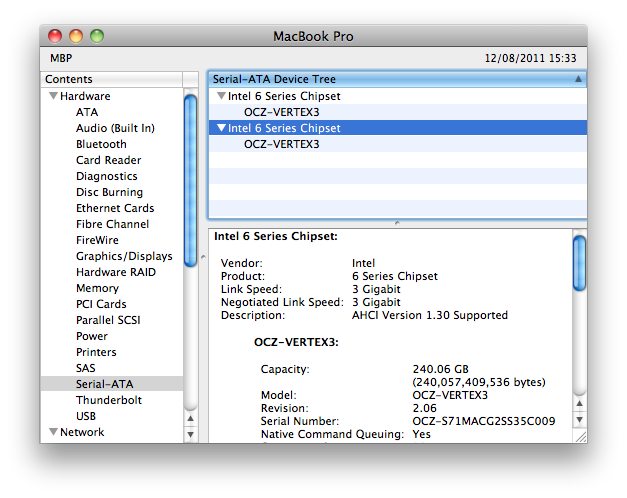Select Fibre Channel in the list
This screenshot has height=498, width=627.
click(x=112, y=224)
